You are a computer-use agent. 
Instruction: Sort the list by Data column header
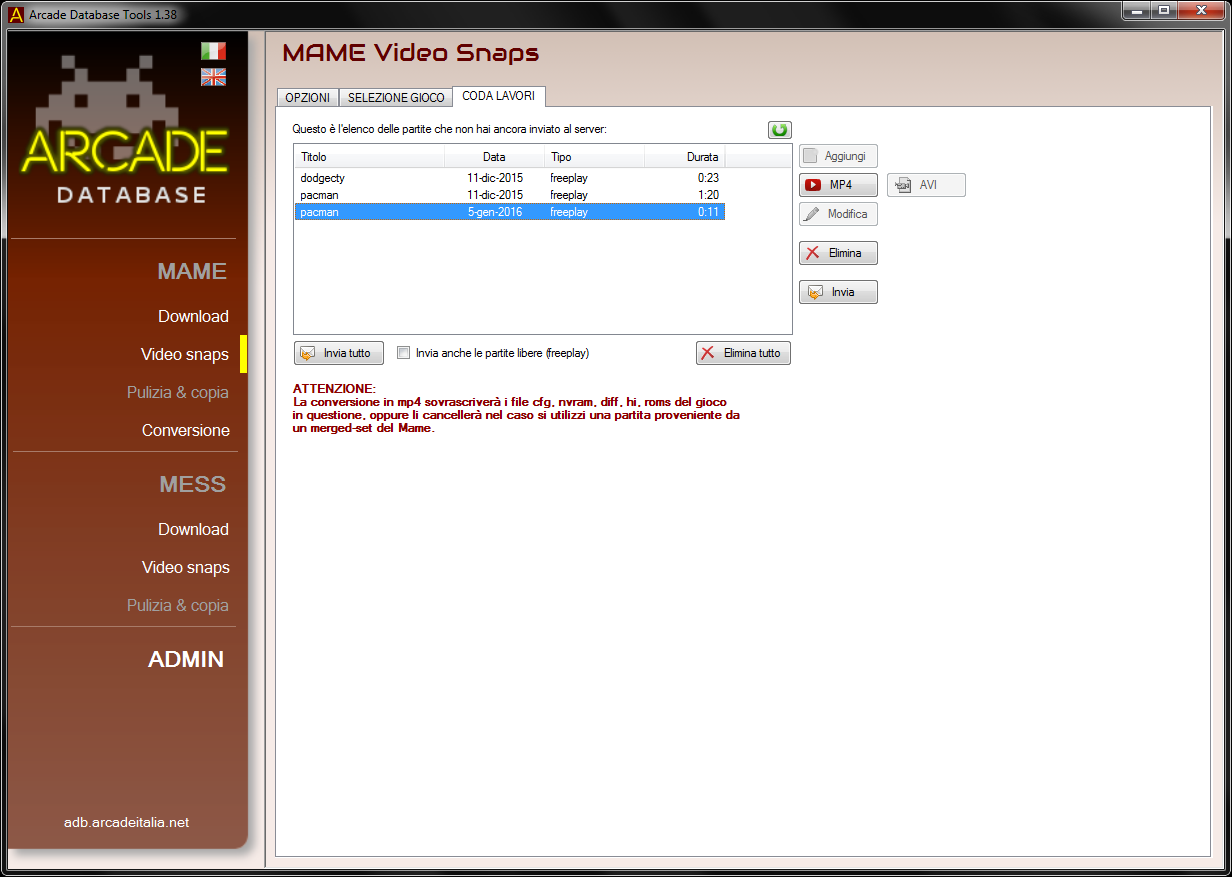coord(494,157)
